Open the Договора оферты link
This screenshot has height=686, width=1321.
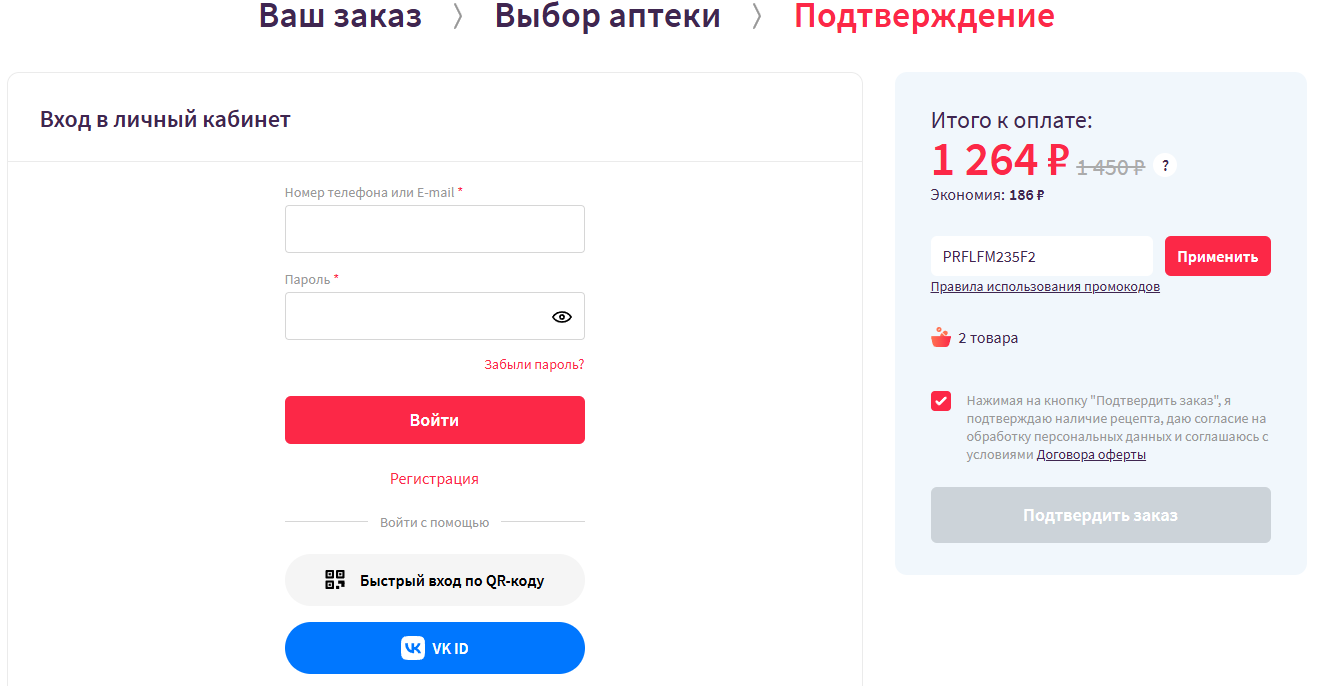pyautogui.click(x=1091, y=455)
